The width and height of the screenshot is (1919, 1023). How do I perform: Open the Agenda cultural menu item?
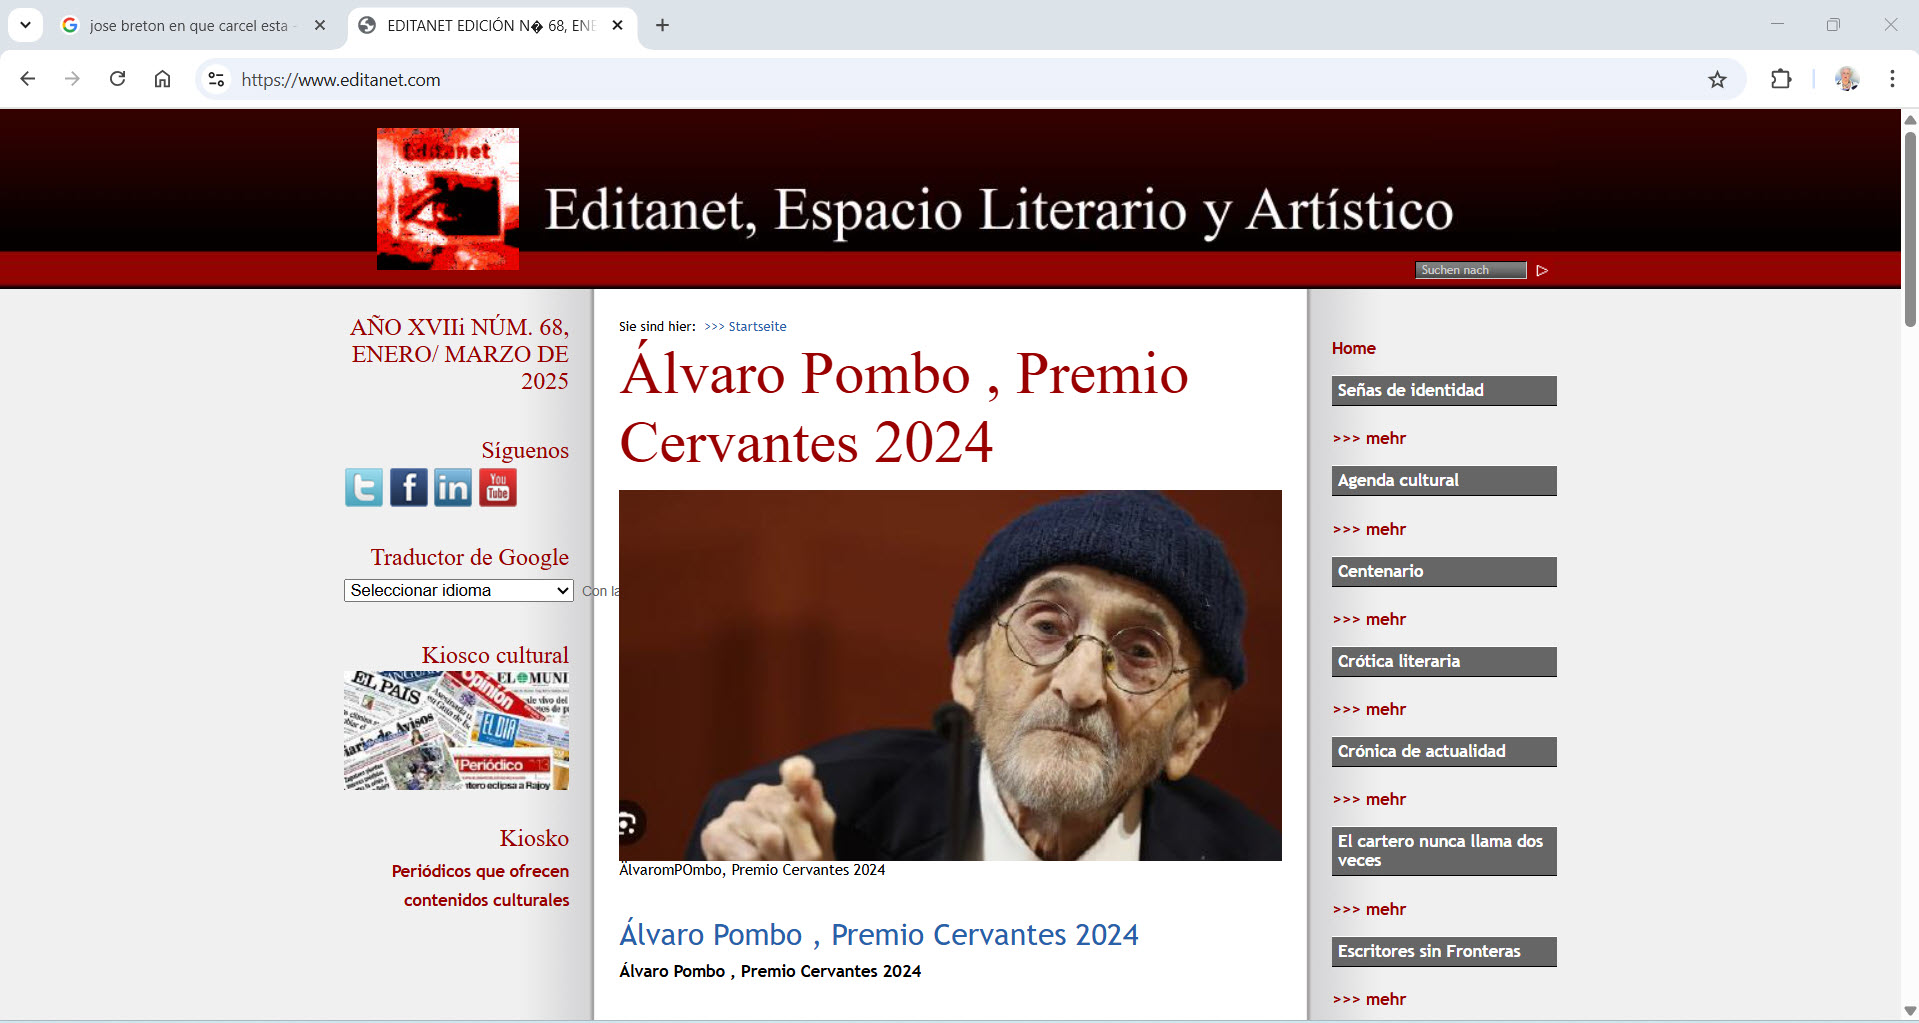point(1444,481)
